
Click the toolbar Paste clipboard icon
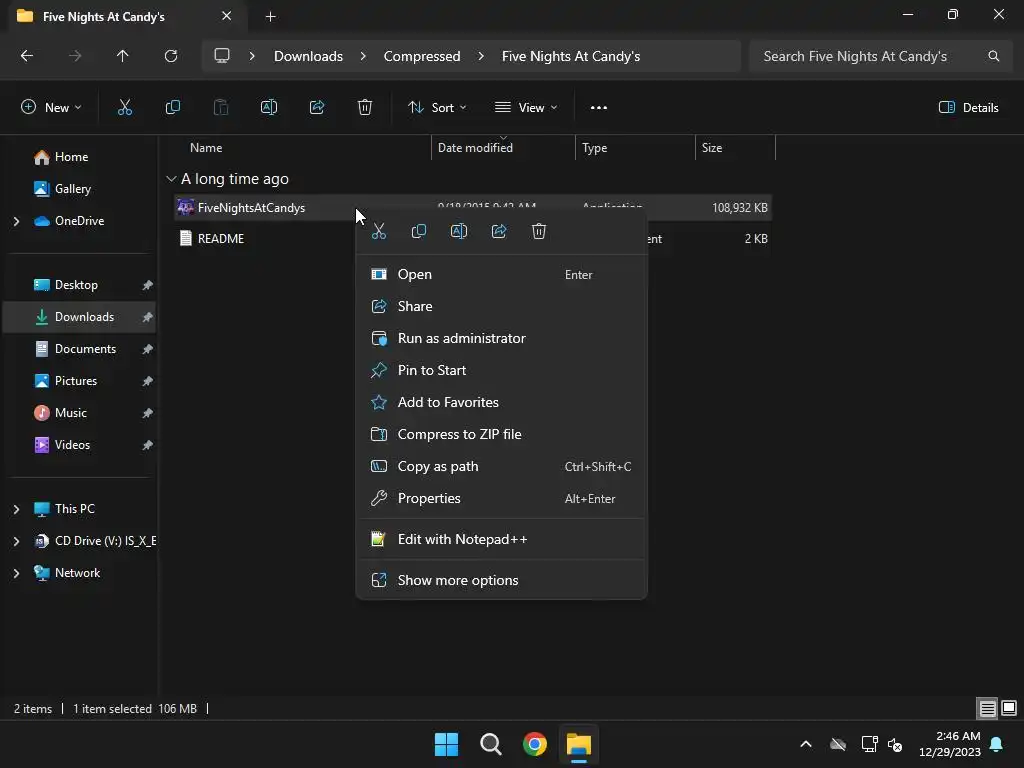click(x=221, y=108)
